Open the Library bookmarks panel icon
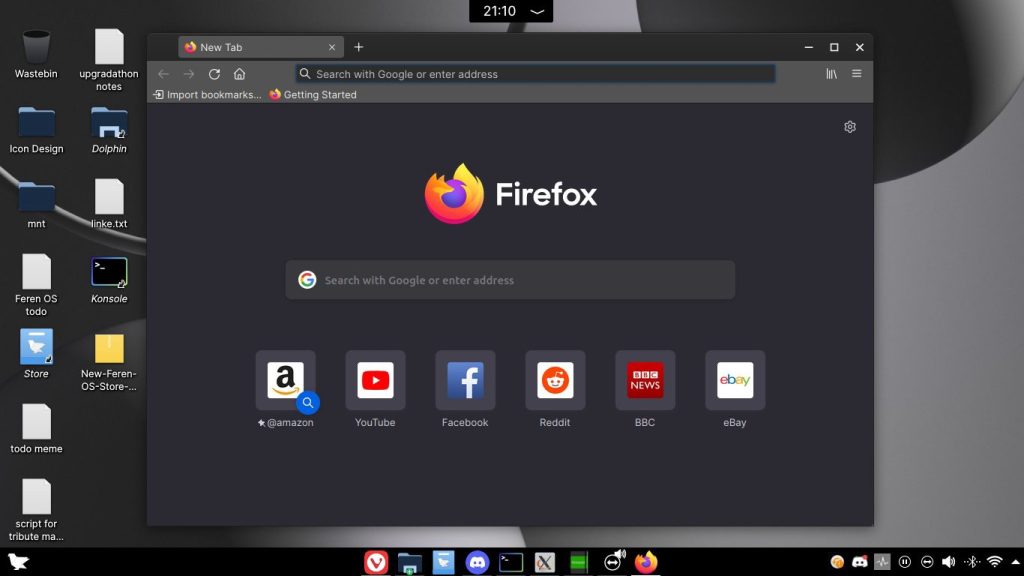Screen dimensions: 1024x576 coord(831,74)
